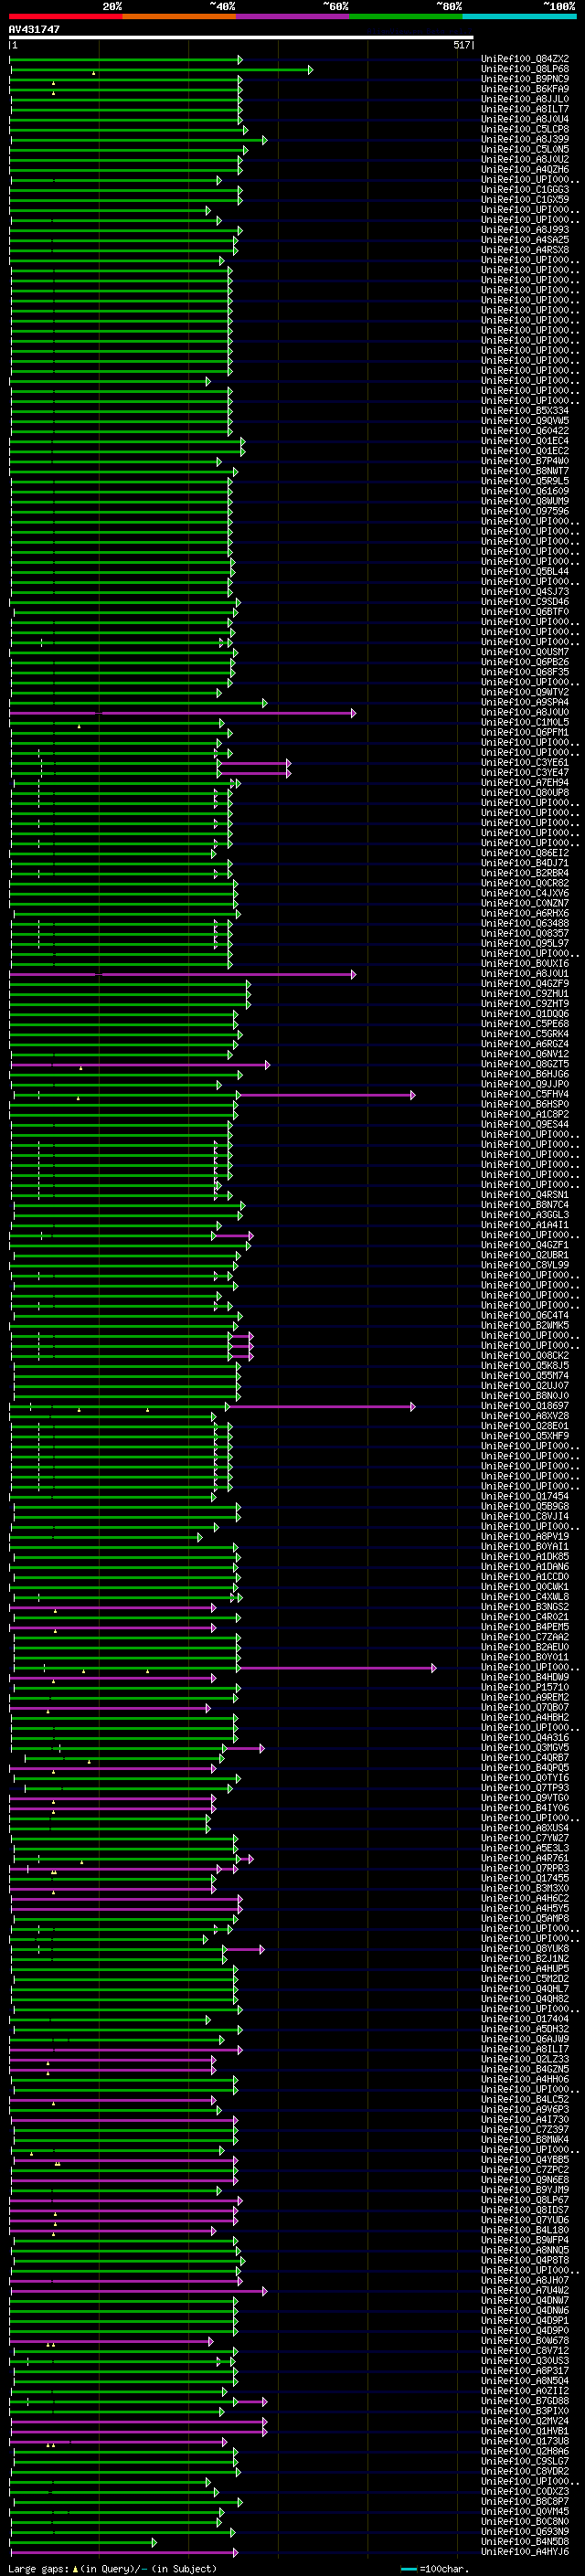Select the UniRef100_B4DJ71 label
The height and width of the screenshot is (2576, 585).
pos(525,863)
